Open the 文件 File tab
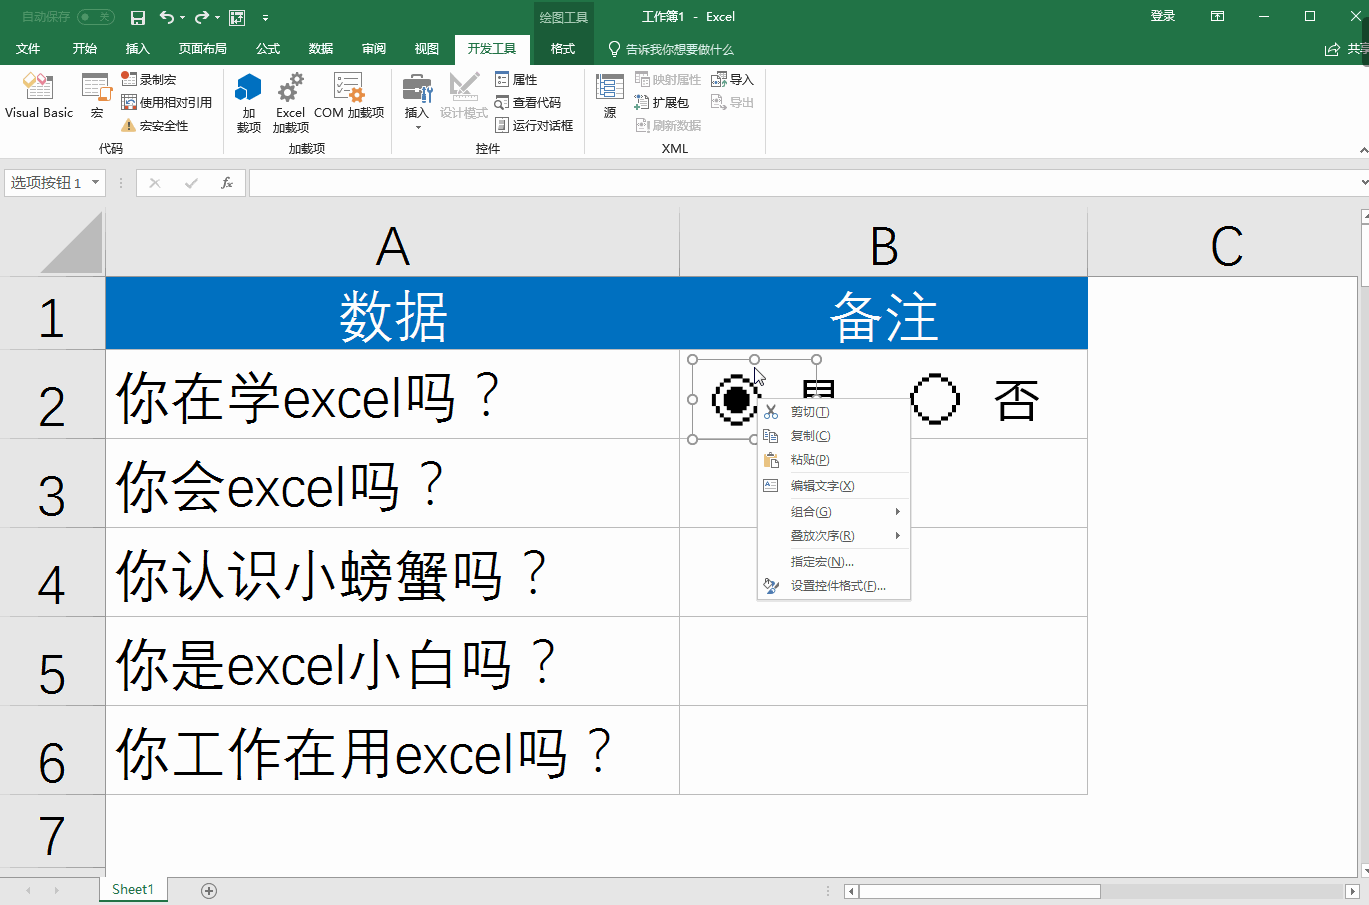This screenshot has height=905, width=1369. click(x=28, y=49)
